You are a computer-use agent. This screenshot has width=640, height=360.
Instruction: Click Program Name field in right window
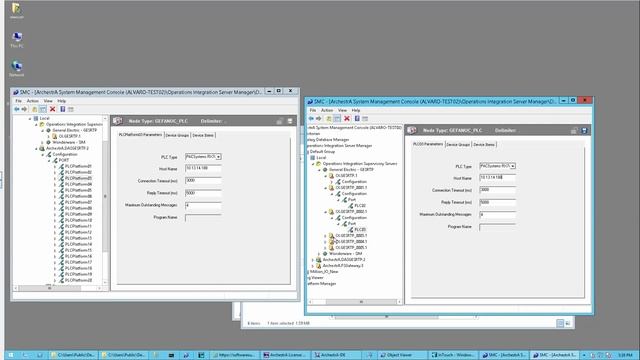497,227
